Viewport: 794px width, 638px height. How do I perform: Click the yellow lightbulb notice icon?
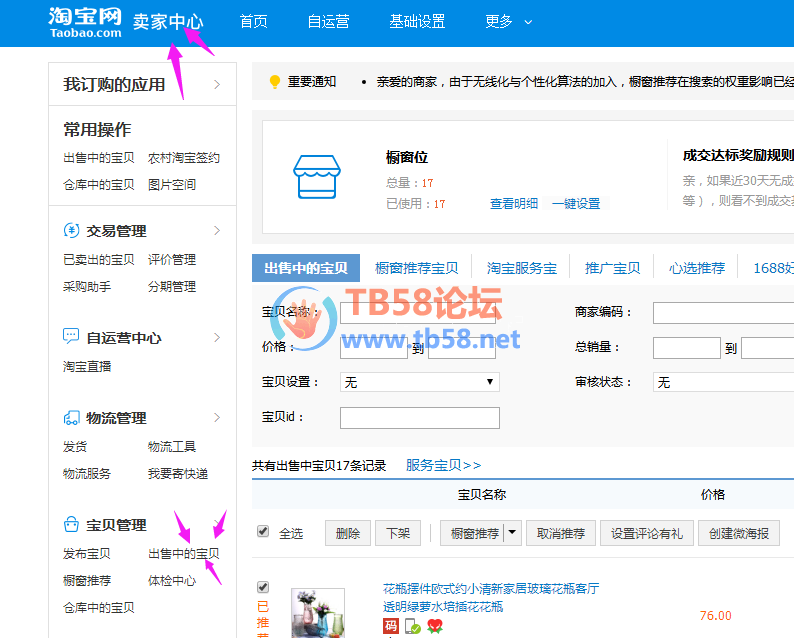pyautogui.click(x=275, y=82)
